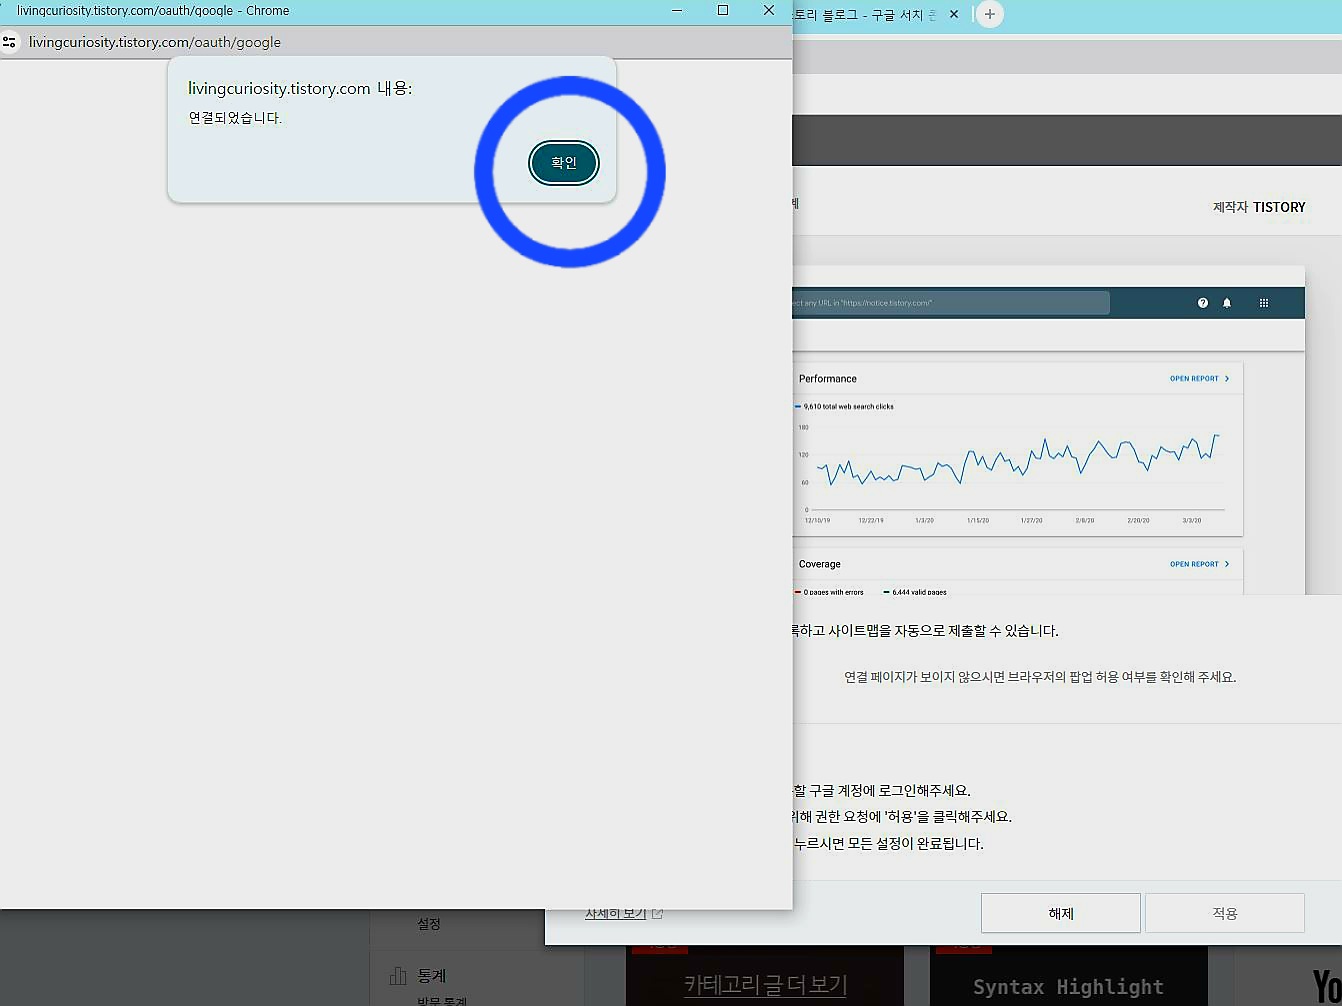Image resolution: width=1342 pixels, height=1006 pixels.
Task: Click popup hint text about 팝업 허용
Action: (x=1040, y=677)
